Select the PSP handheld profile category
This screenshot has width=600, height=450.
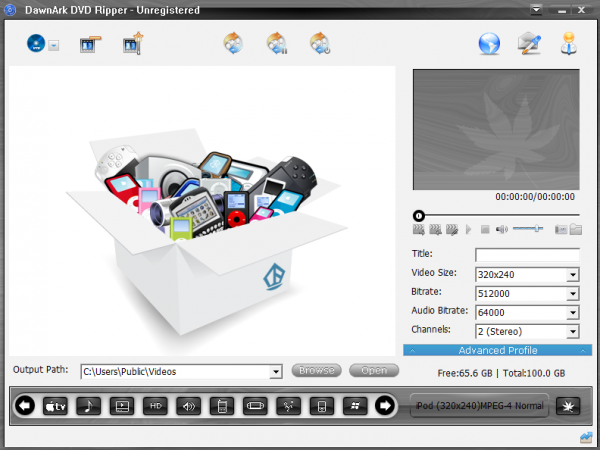point(255,406)
